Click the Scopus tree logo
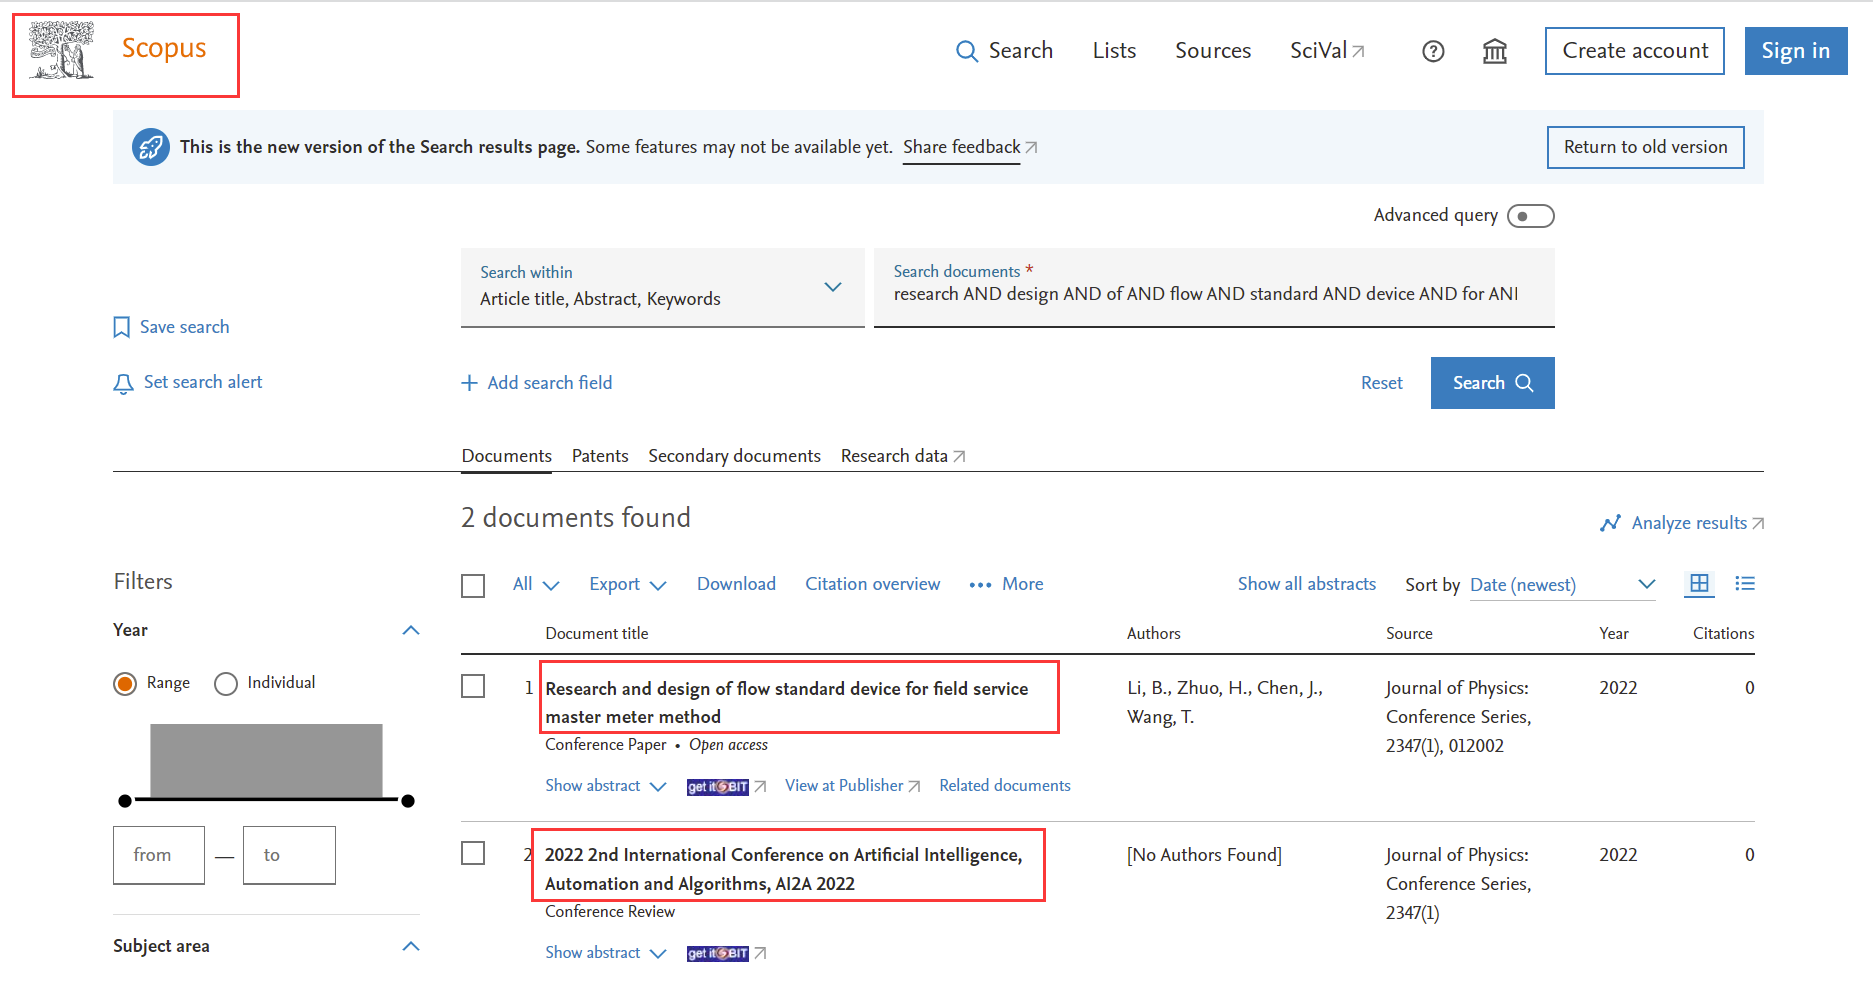 pos(62,51)
